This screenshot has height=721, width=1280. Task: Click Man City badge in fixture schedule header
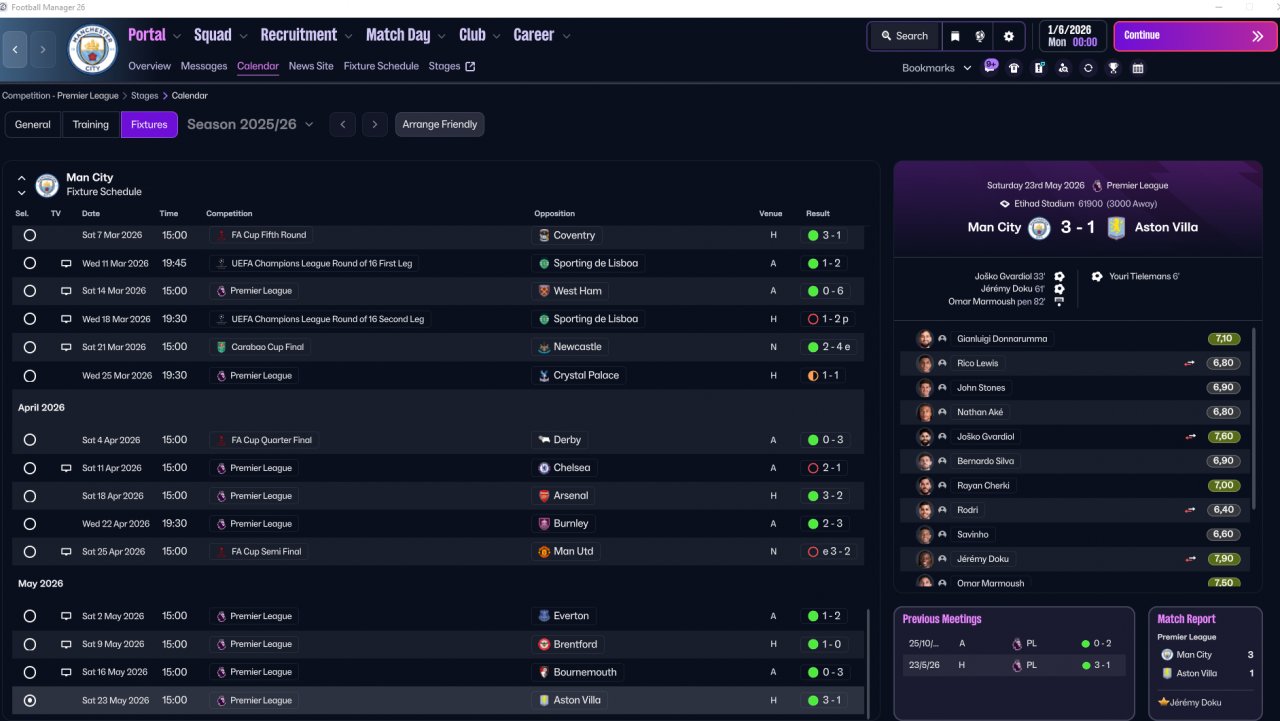point(47,185)
